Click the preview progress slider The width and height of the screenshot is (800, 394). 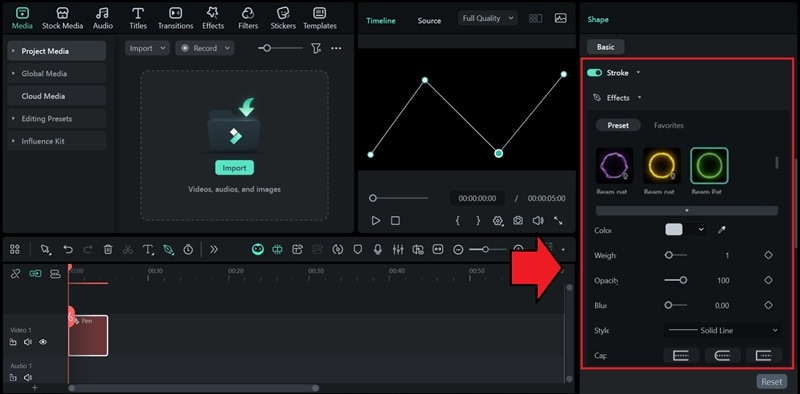tap(399, 198)
